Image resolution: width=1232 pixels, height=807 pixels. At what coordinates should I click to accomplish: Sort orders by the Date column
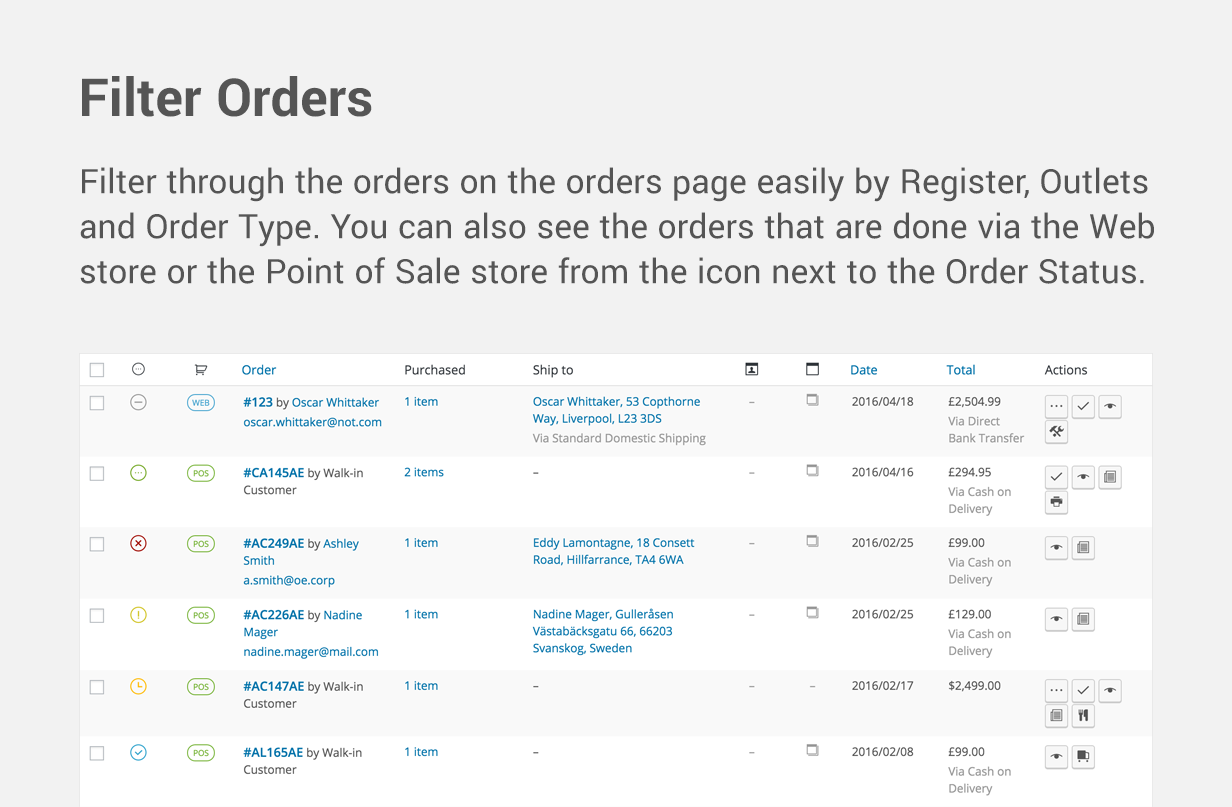863,370
